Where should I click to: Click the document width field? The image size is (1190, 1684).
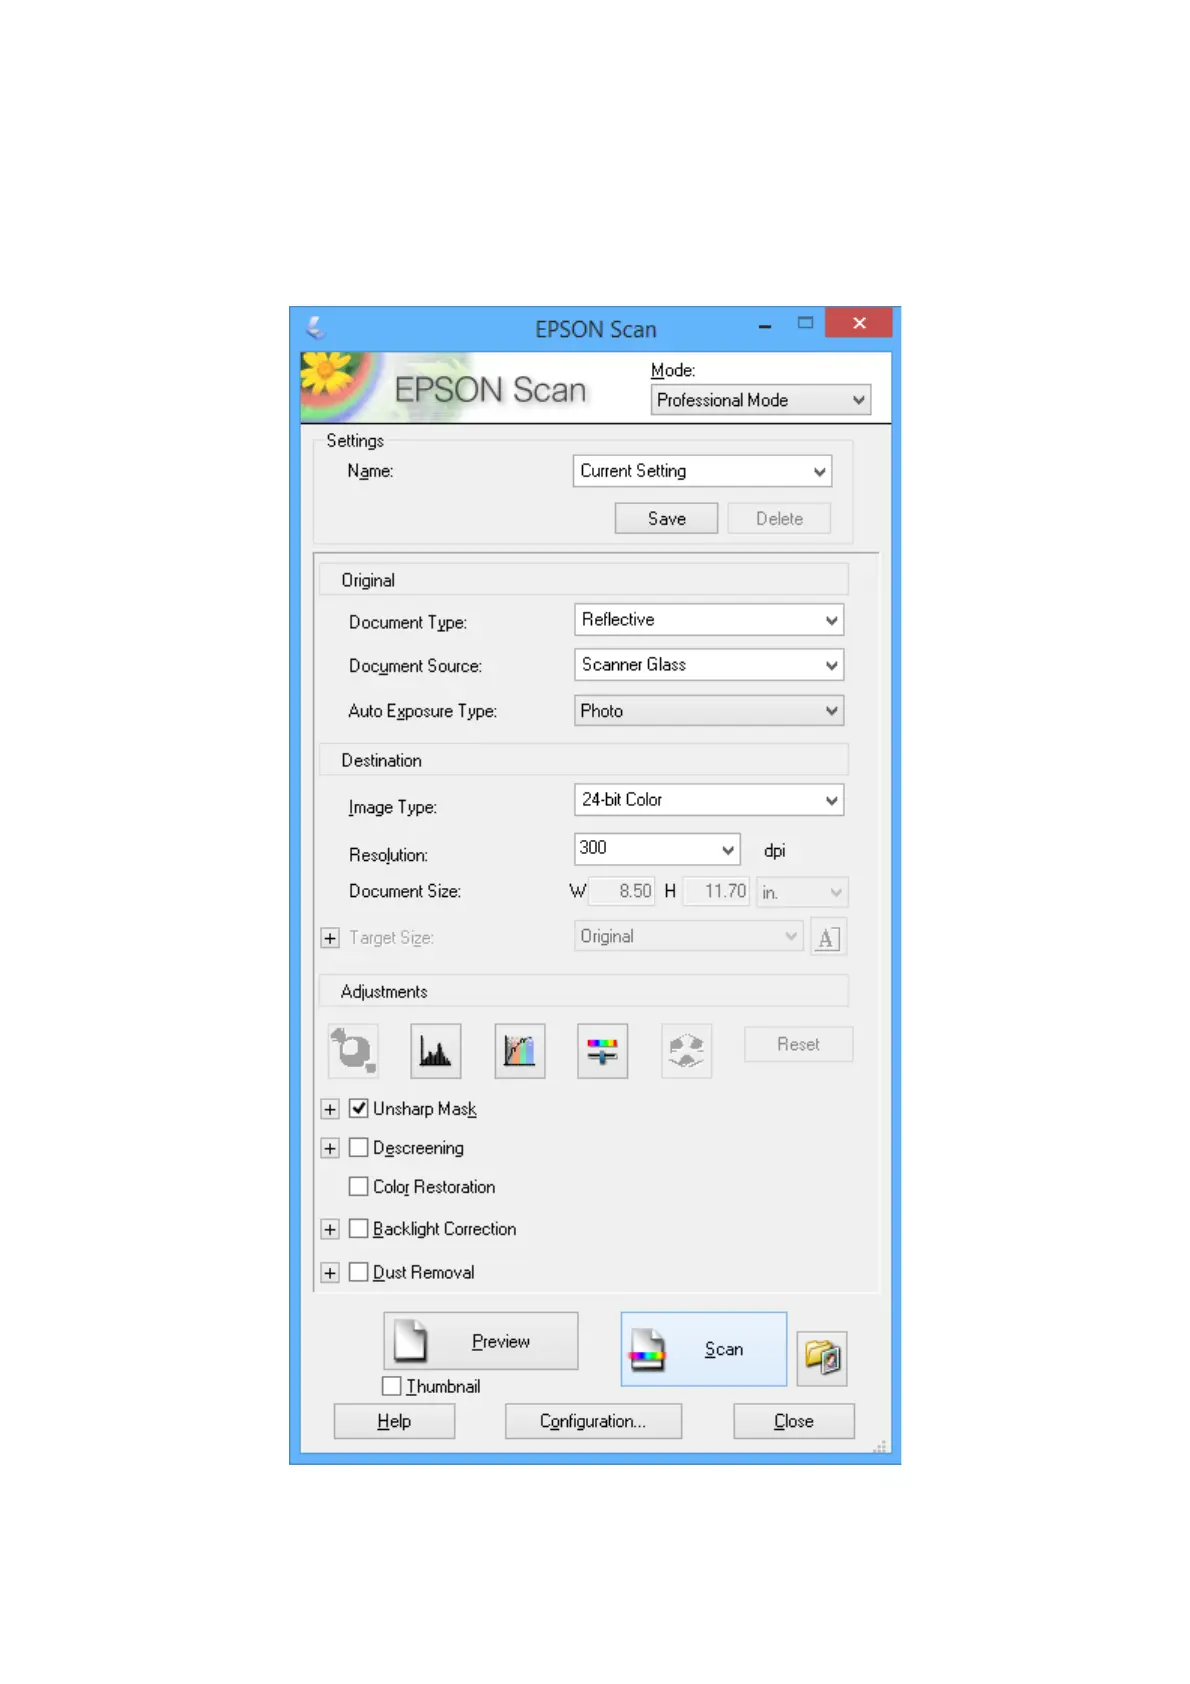point(622,891)
